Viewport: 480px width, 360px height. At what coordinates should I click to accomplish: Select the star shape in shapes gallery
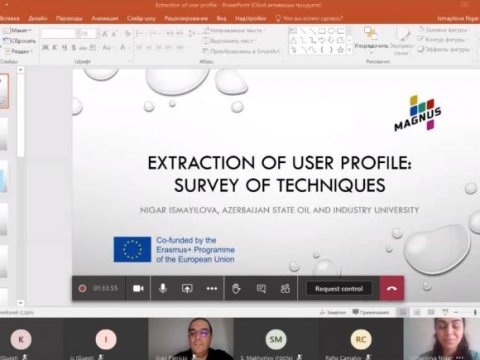click(x=340, y=50)
